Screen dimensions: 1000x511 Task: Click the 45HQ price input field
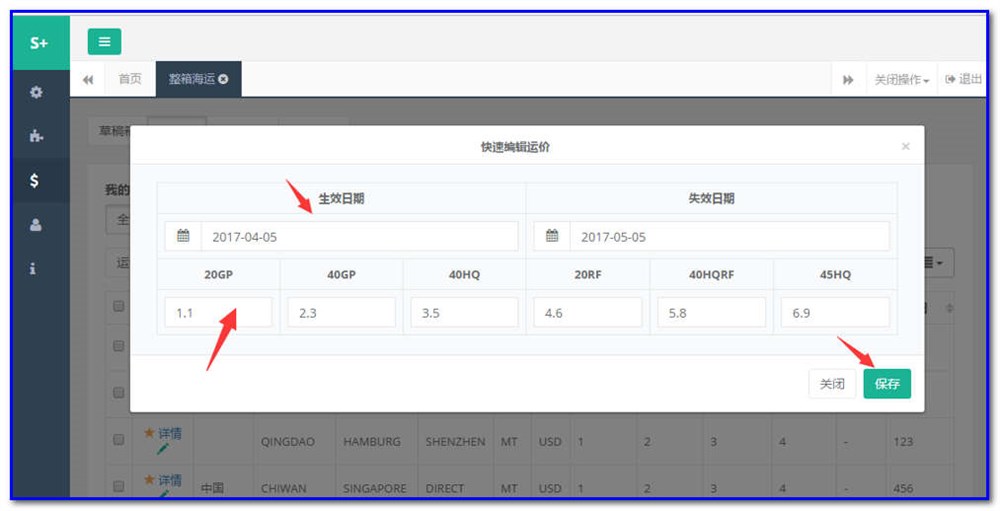[x=835, y=313]
